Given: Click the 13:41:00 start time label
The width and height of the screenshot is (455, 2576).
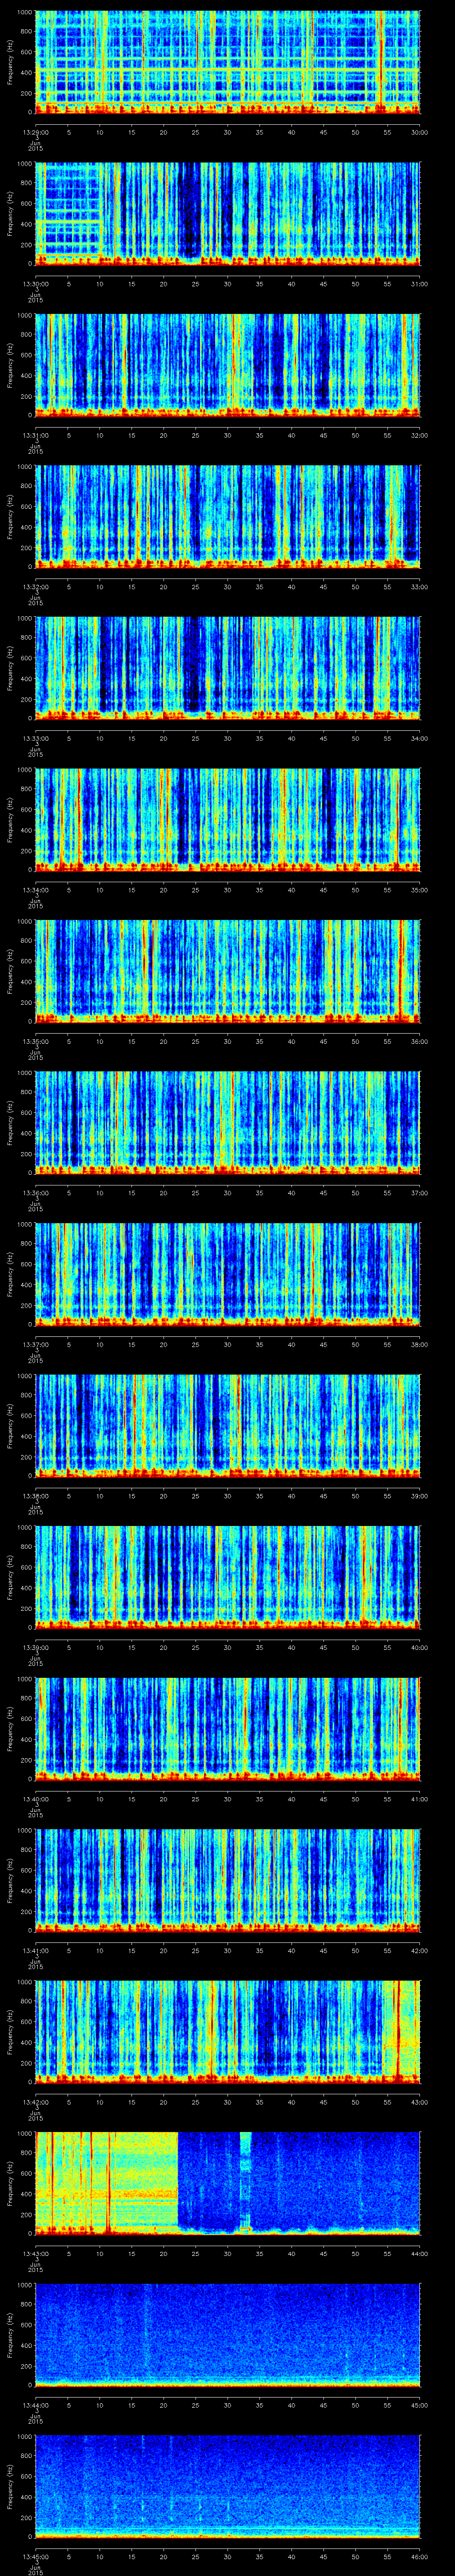Looking at the screenshot, I should pyautogui.click(x=36, y=1951).
